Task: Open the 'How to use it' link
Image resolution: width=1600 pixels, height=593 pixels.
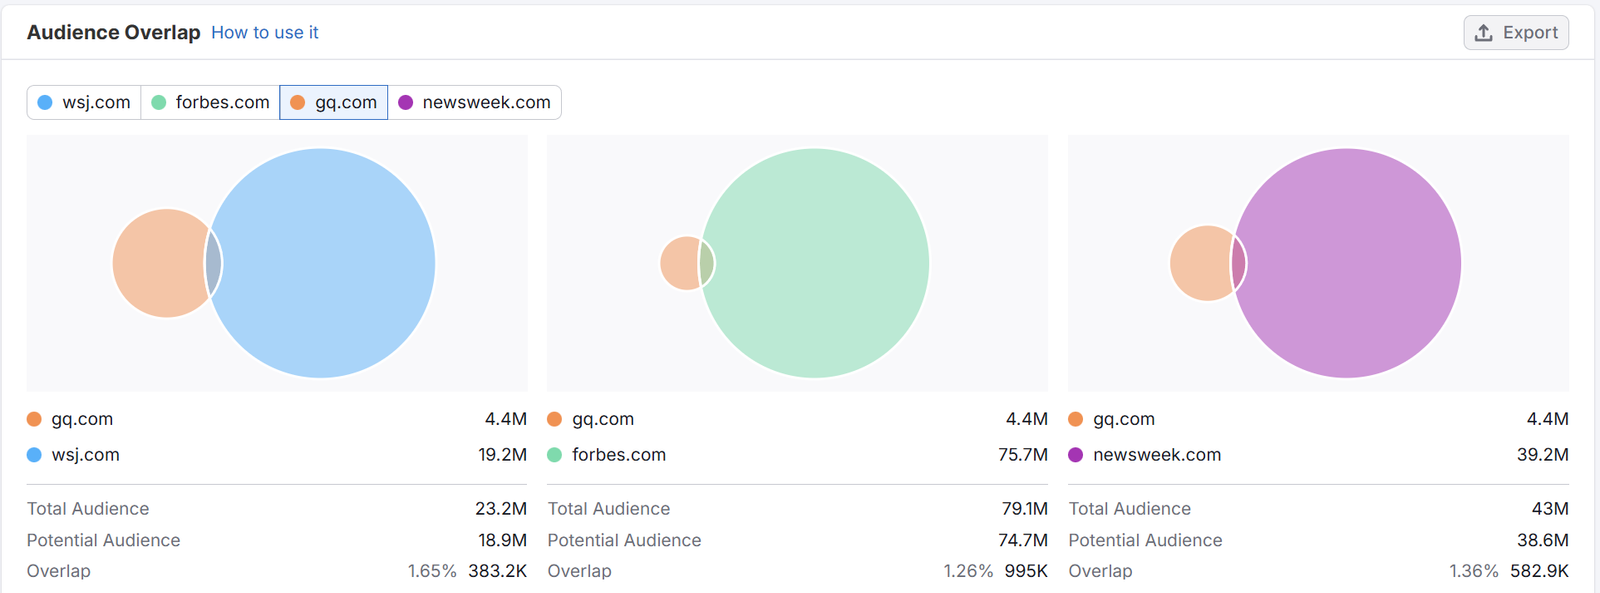Action: (x=264, y=33)
